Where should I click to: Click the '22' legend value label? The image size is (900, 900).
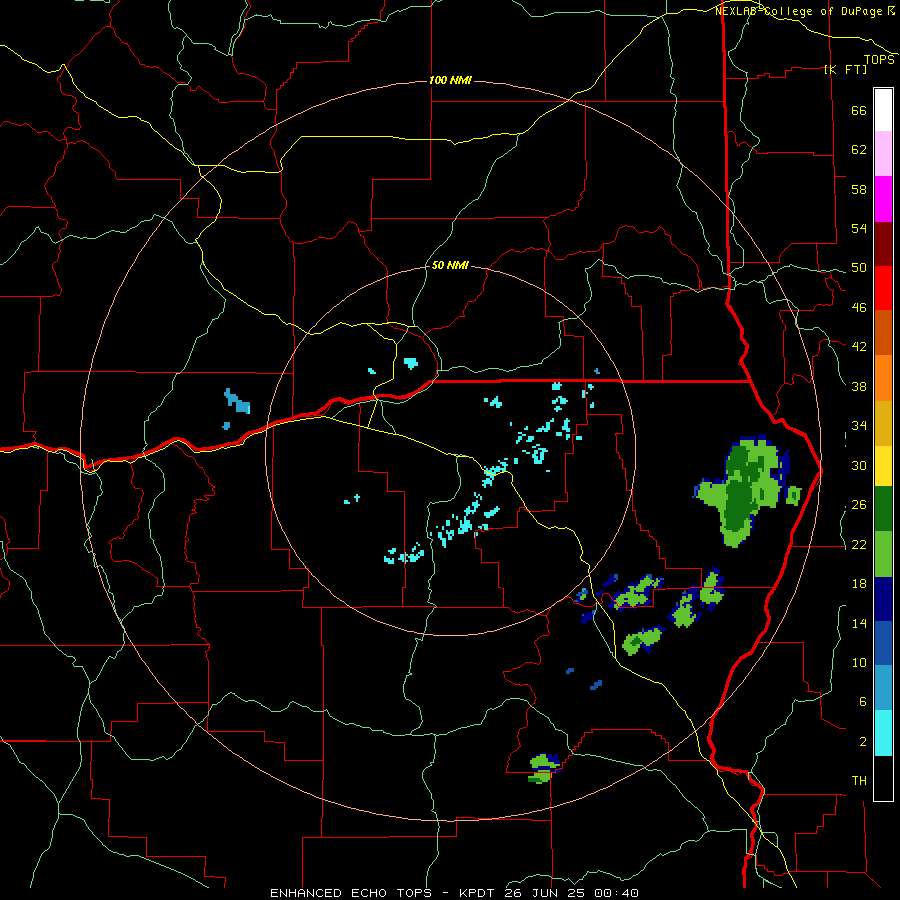(x=859, y=545)
